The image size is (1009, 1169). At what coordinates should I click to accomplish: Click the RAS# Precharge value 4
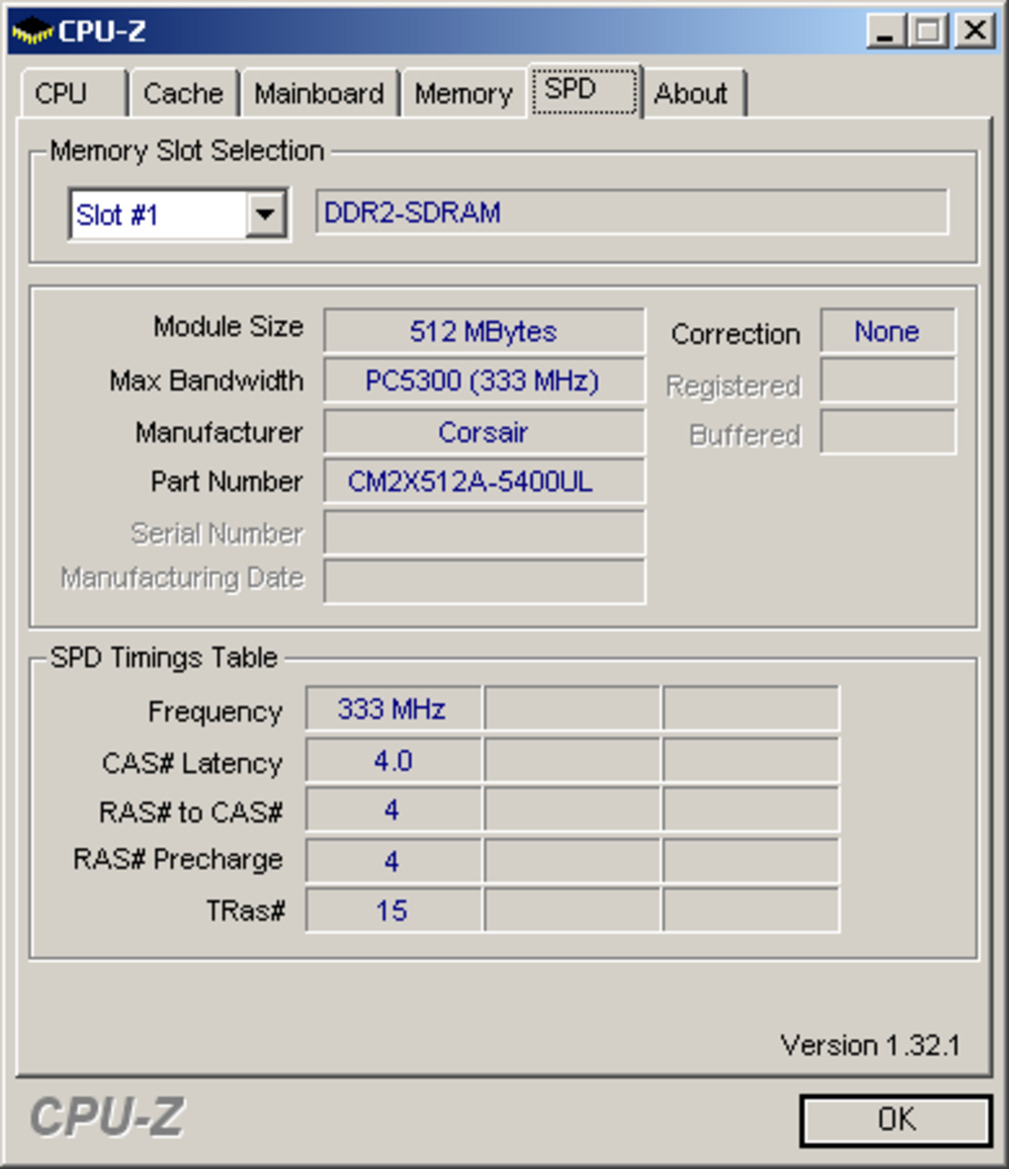coord(393,861)
